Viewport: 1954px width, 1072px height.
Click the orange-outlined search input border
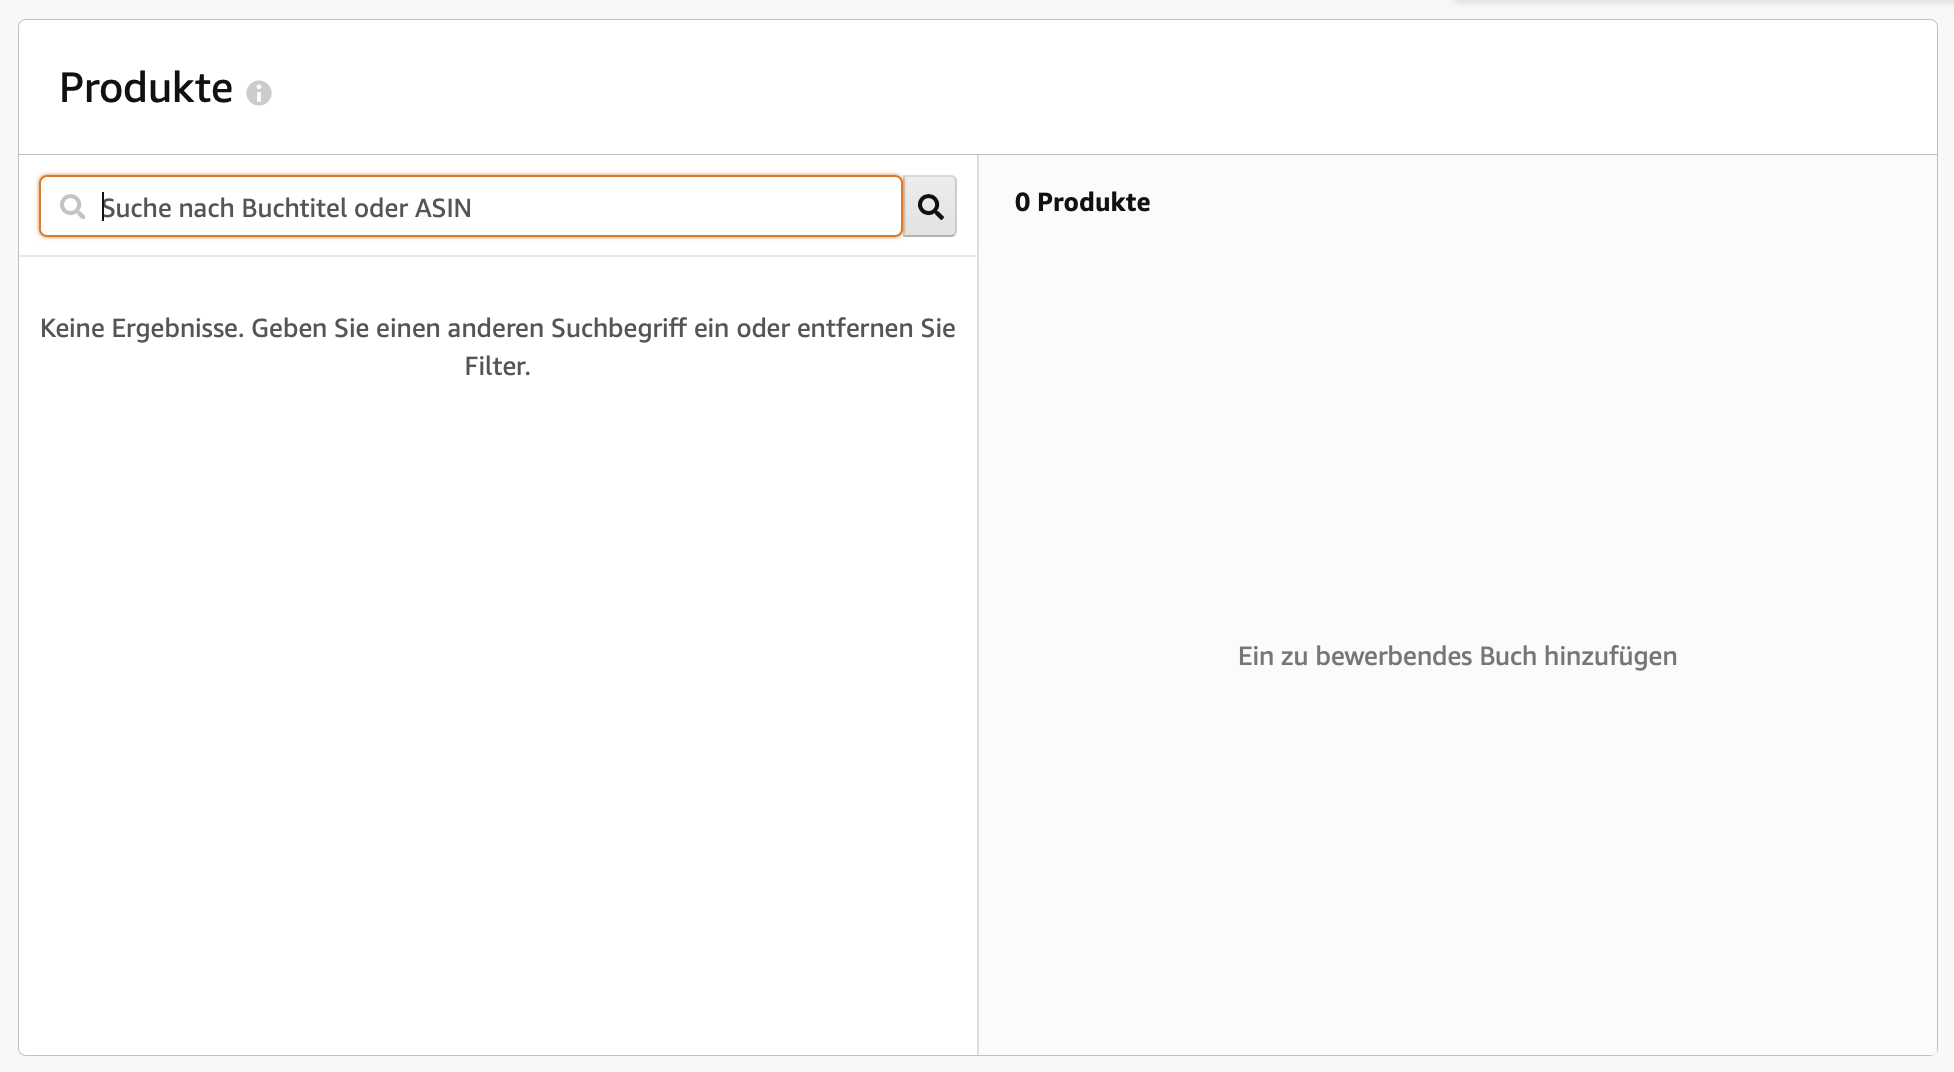point(470,176)
